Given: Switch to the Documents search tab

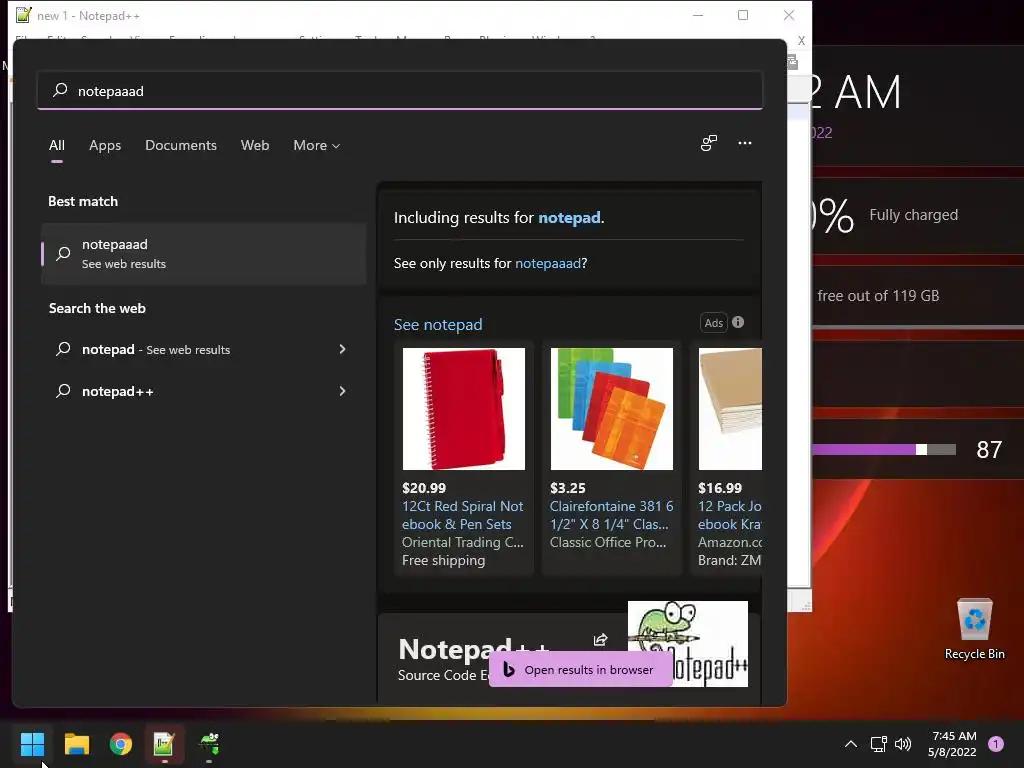Looking at the screenshot, I should 181,146.
